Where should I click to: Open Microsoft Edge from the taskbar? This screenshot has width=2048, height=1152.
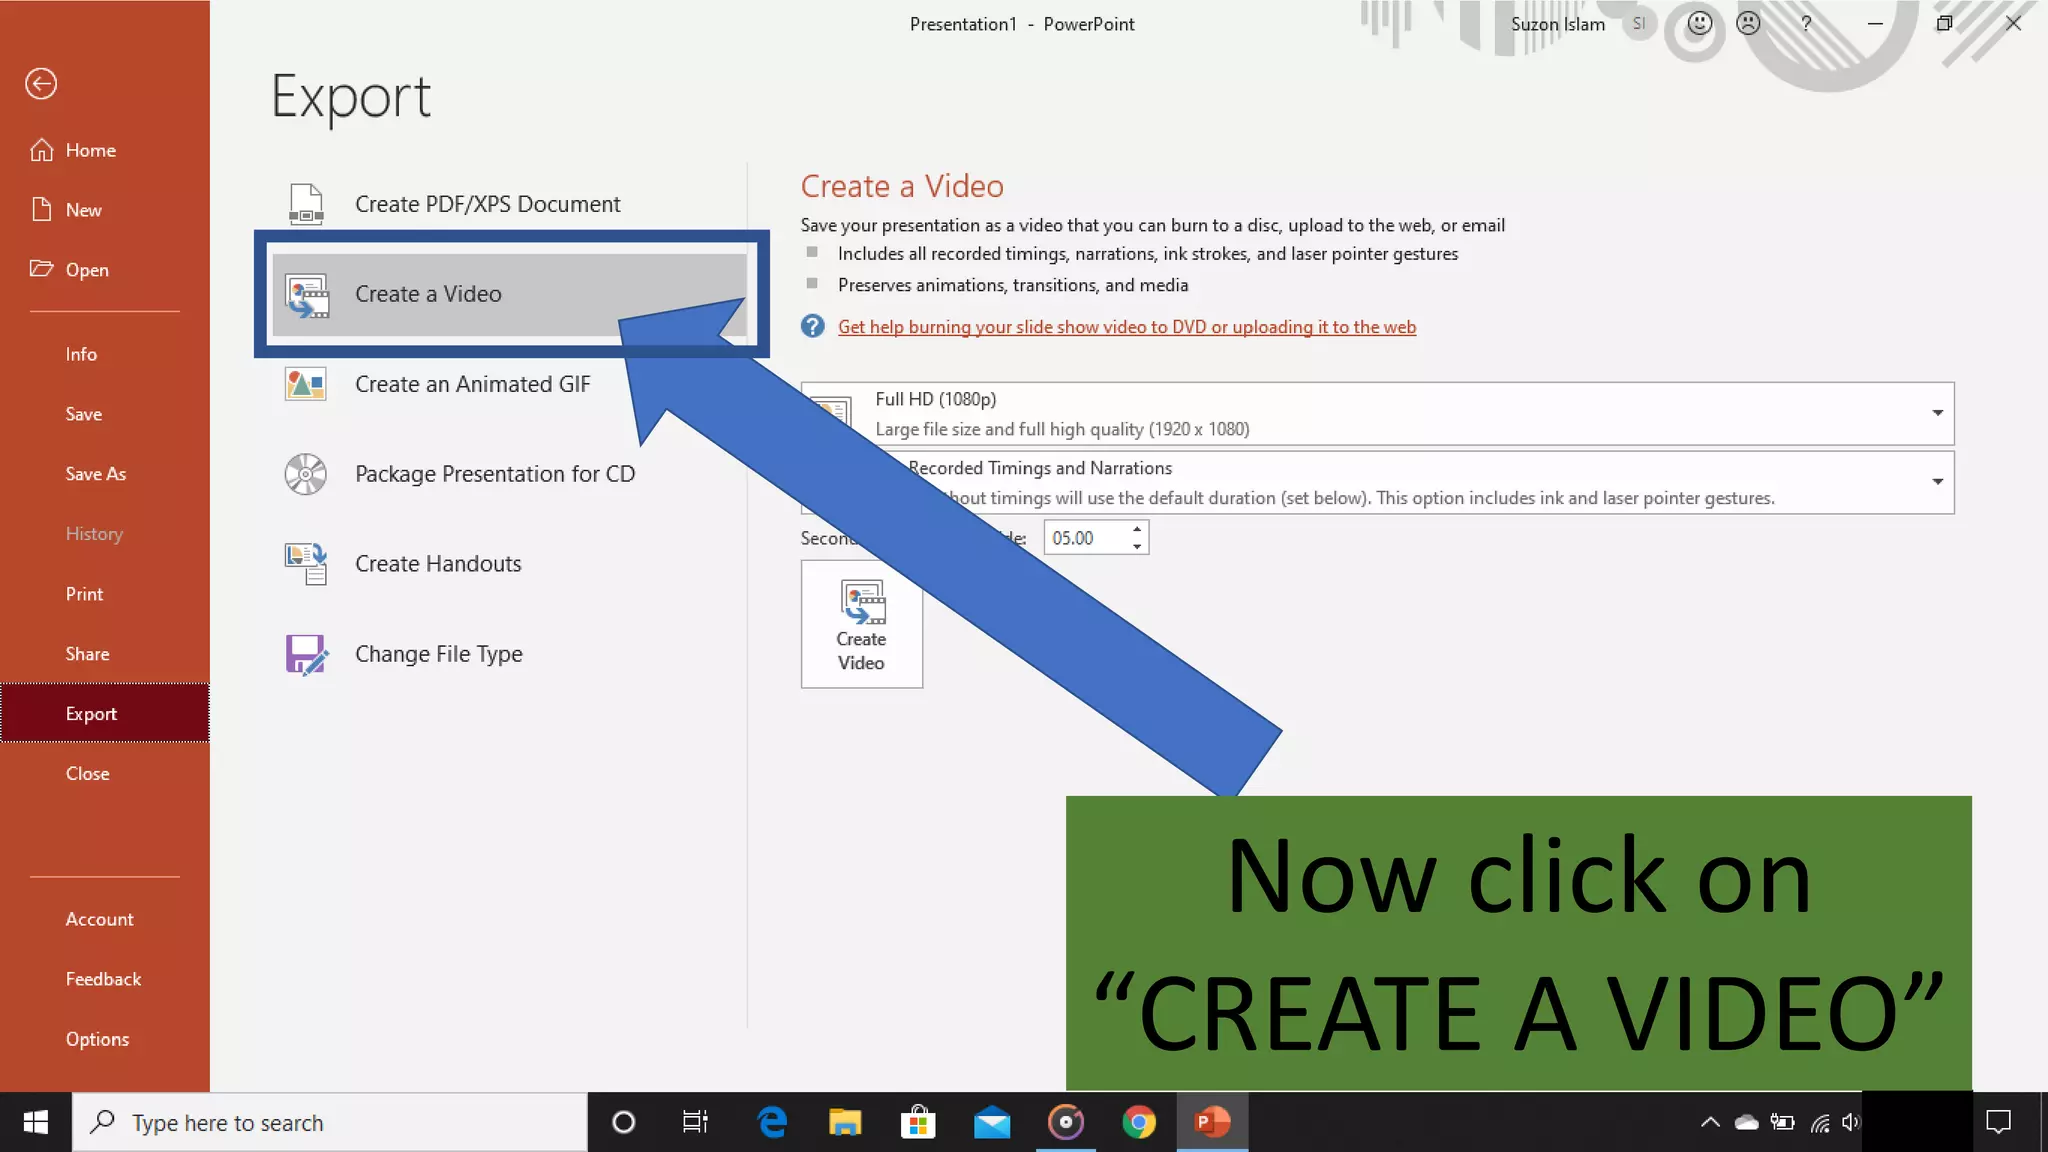(x=772, y=1122)
